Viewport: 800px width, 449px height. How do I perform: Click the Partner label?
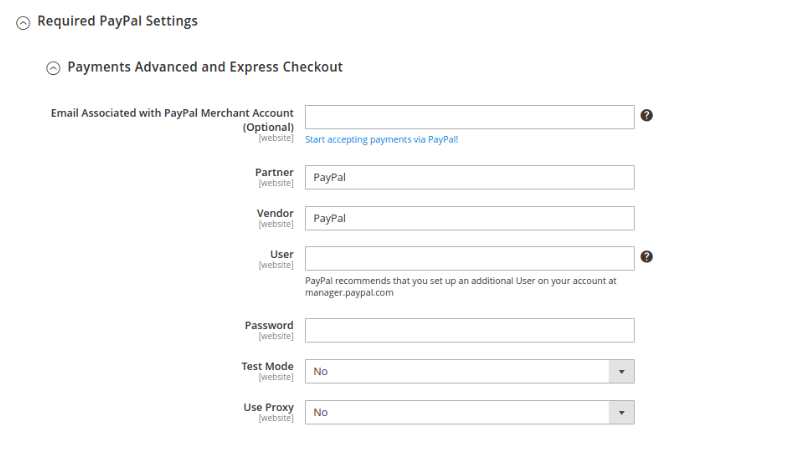pyautogui.click(x=274, y=172)
